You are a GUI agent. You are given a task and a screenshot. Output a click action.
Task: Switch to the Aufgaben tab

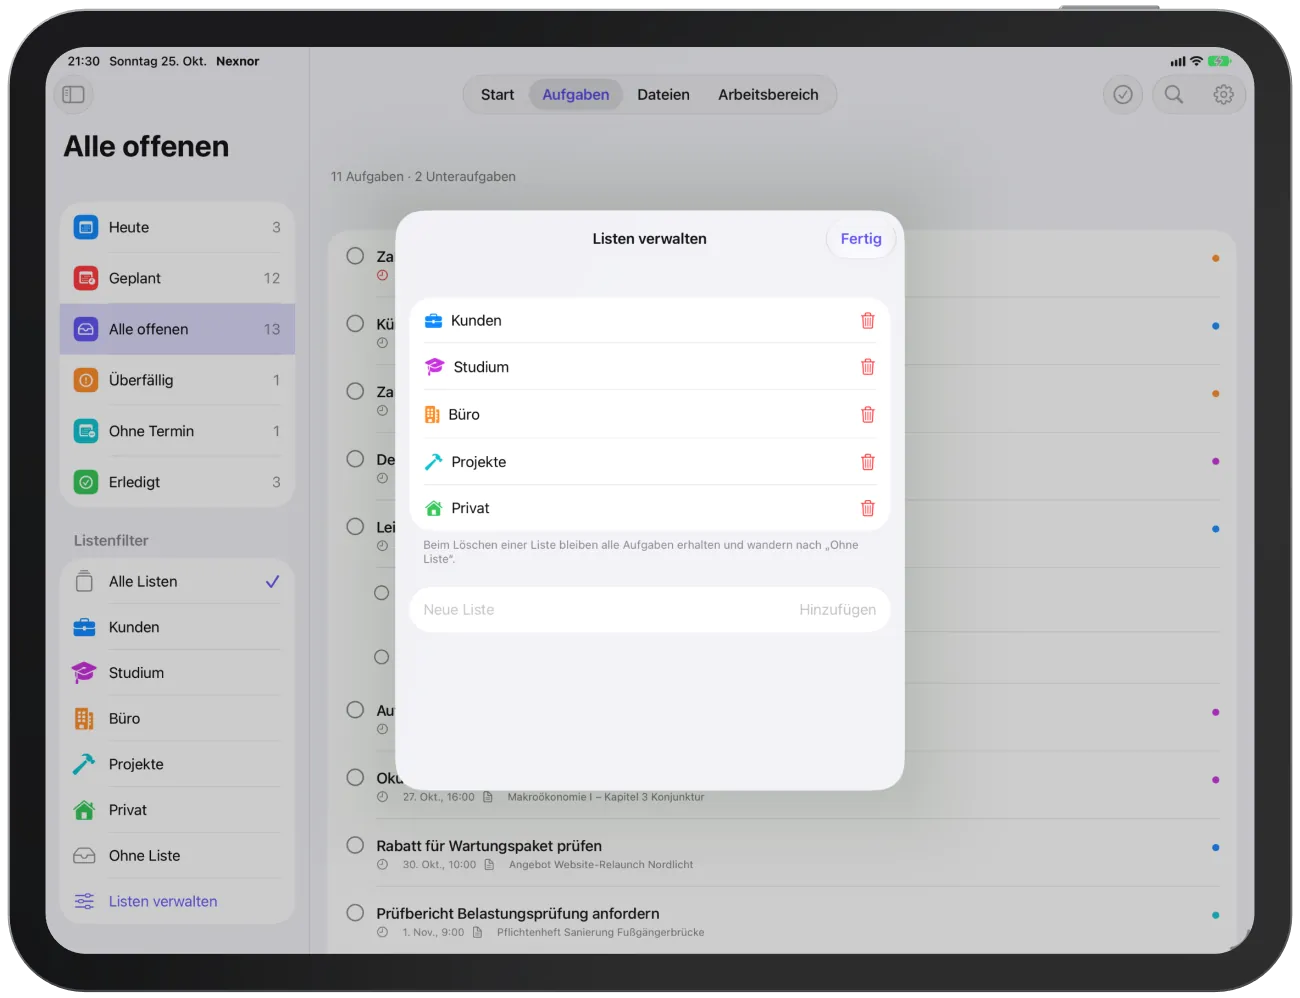(576, 94)
